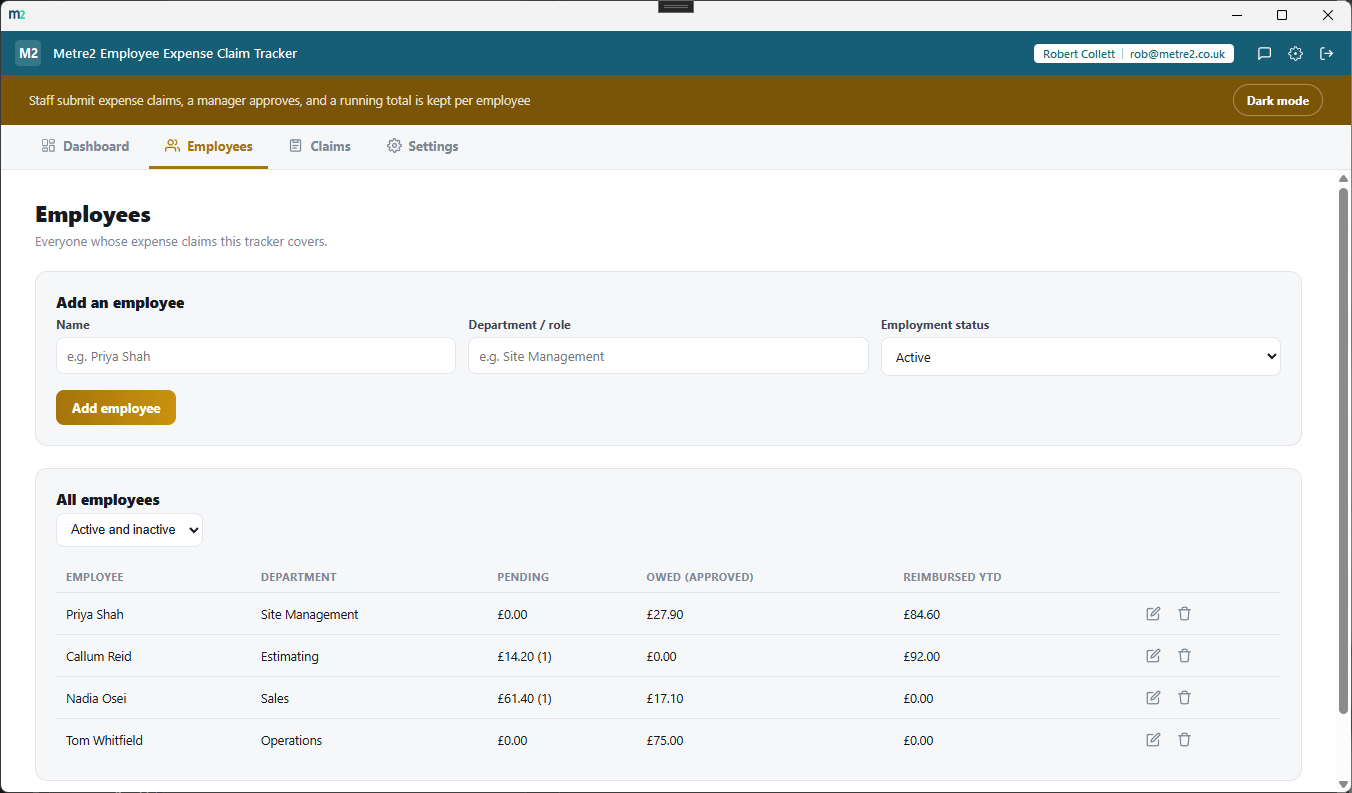Open the feedback chat icon in header
Image resolution: width=1352 pixels, height=793 pixels.
[x=1264, y=54]
